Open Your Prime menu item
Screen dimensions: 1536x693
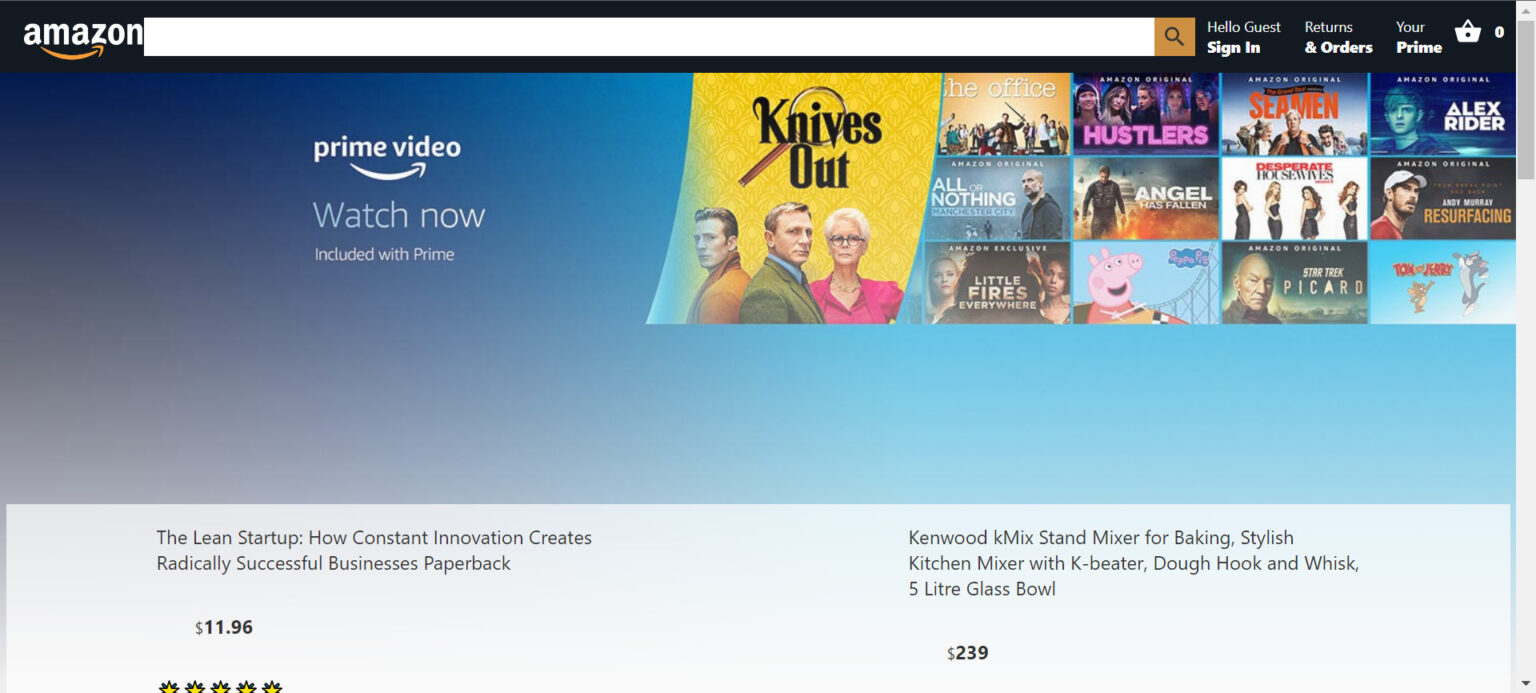click(1418, 37)
